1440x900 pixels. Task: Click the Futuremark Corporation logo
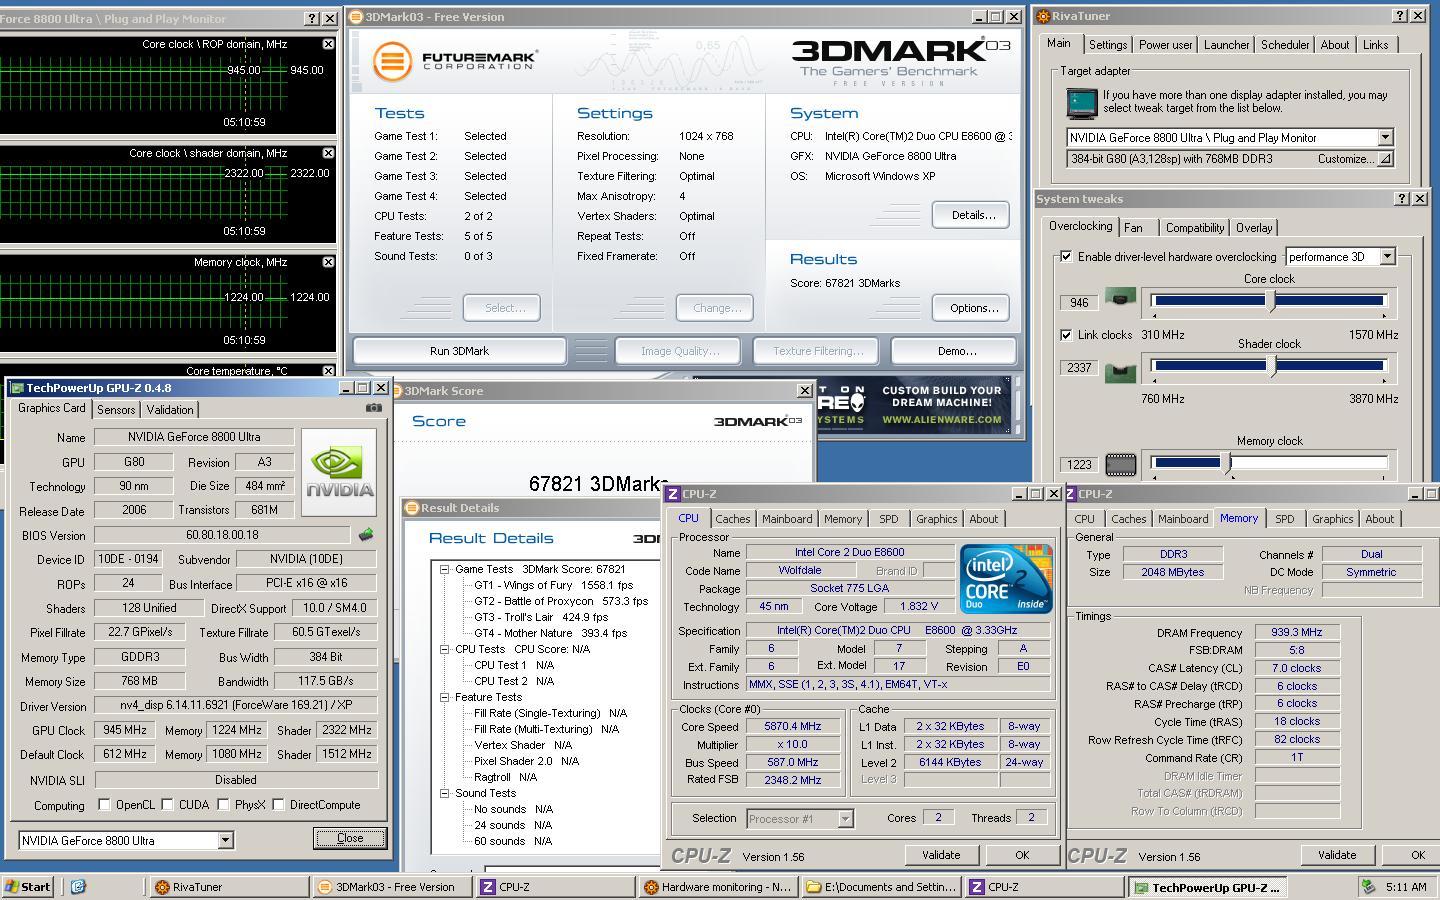[455, 61]
